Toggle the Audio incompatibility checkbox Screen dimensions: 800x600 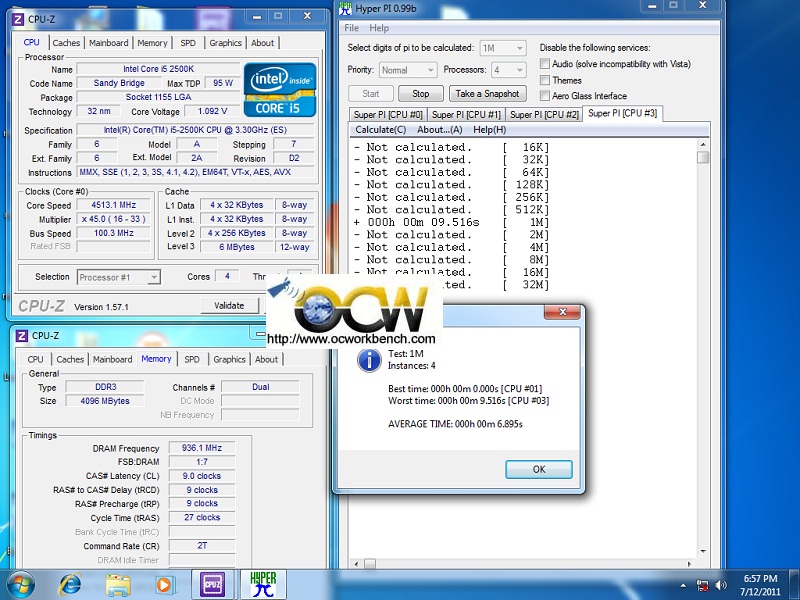click(x=545, y=64)
